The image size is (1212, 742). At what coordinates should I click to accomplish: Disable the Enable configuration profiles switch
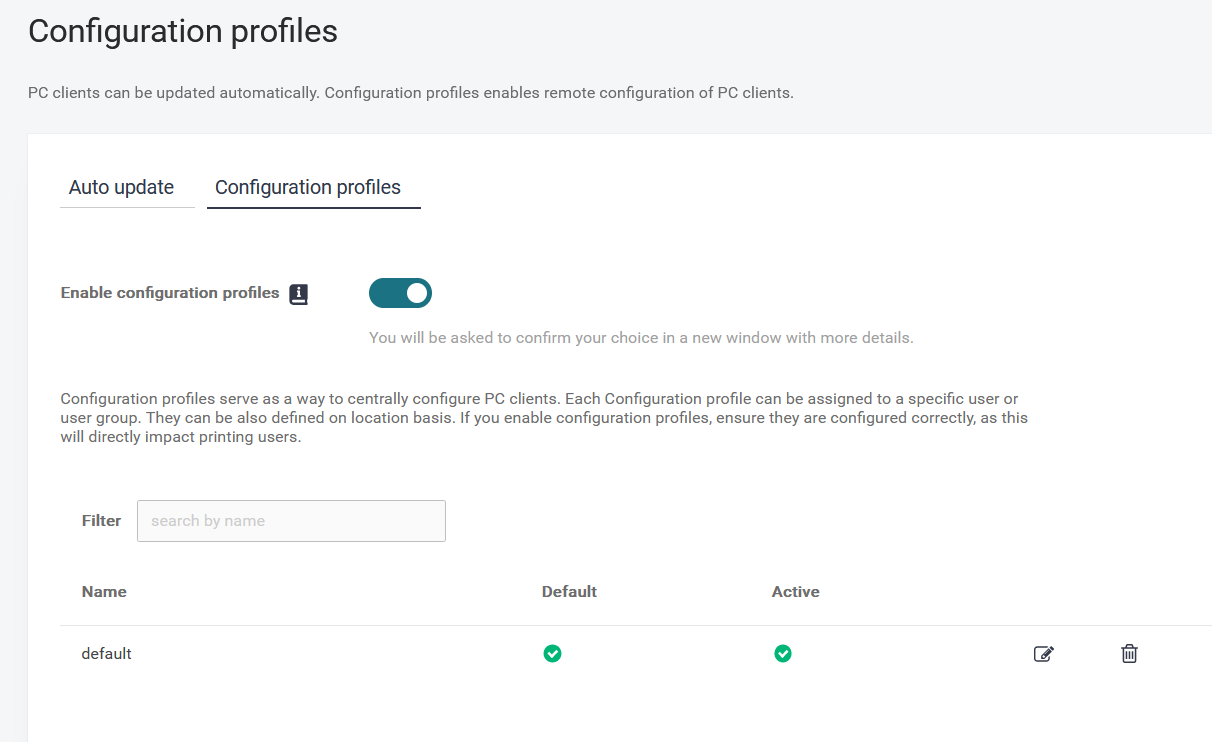coord(400,293)
